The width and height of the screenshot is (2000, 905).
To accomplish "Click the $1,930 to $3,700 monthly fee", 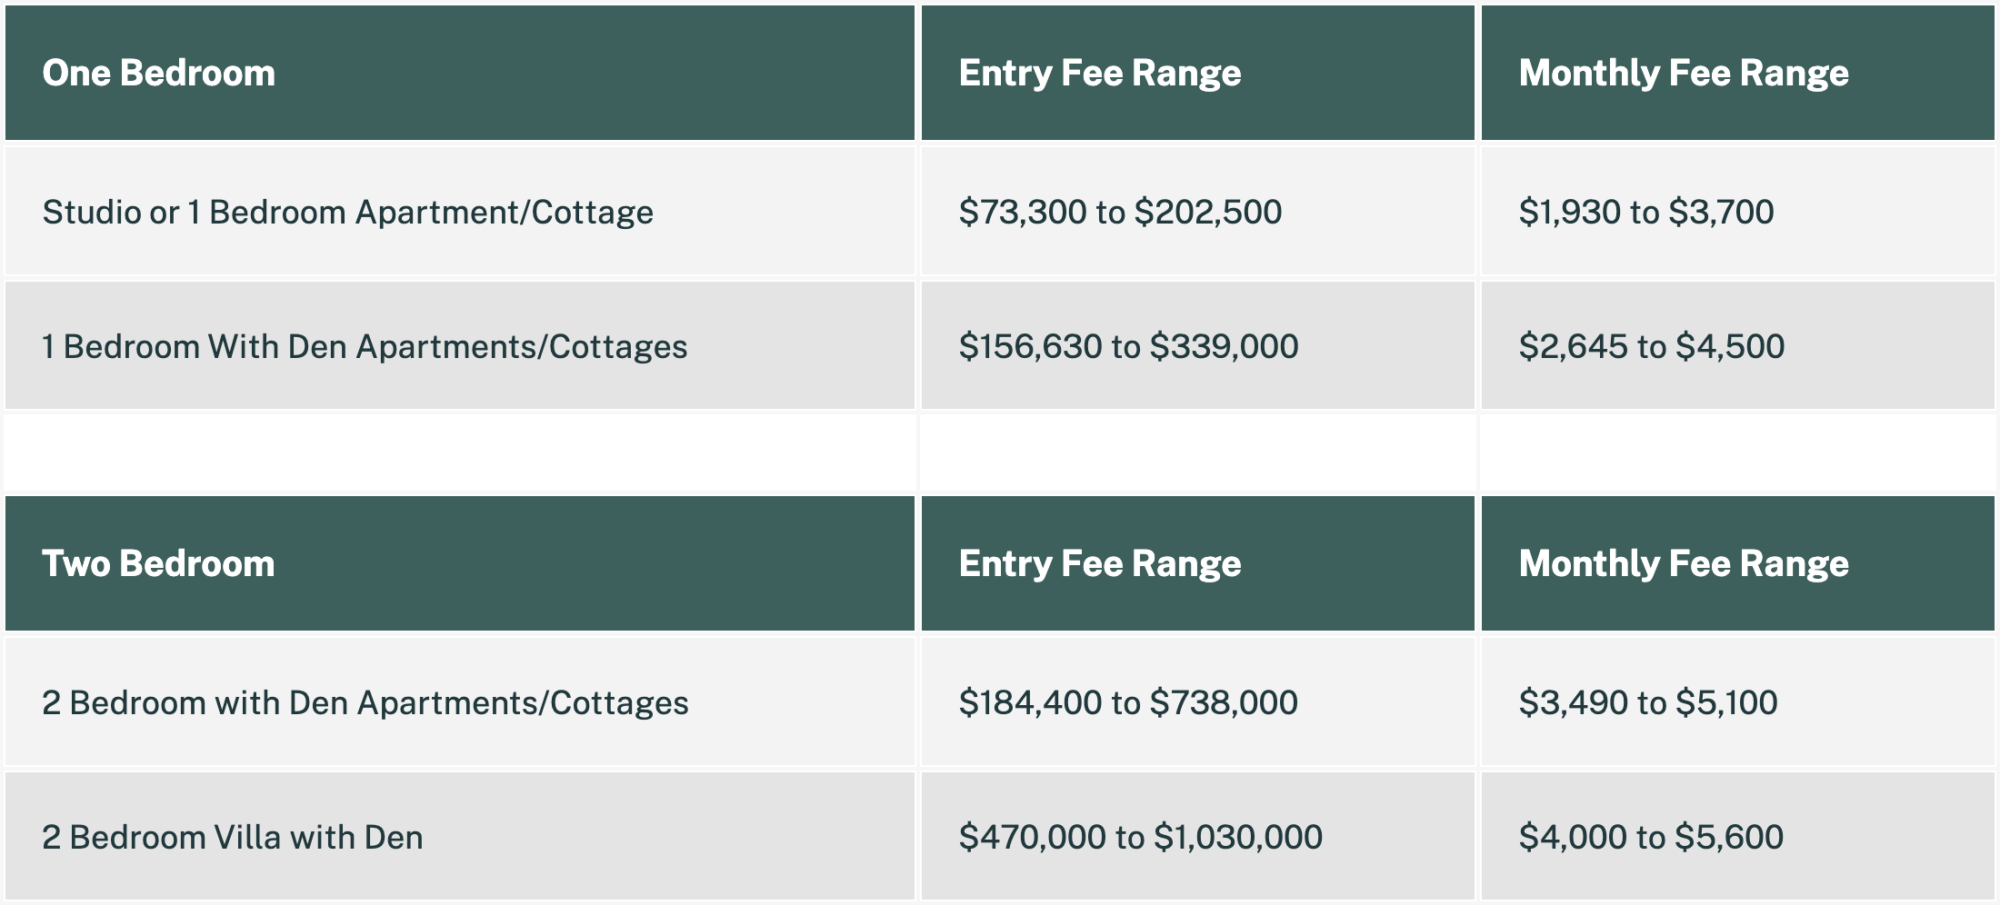I will pos(1738,211).
